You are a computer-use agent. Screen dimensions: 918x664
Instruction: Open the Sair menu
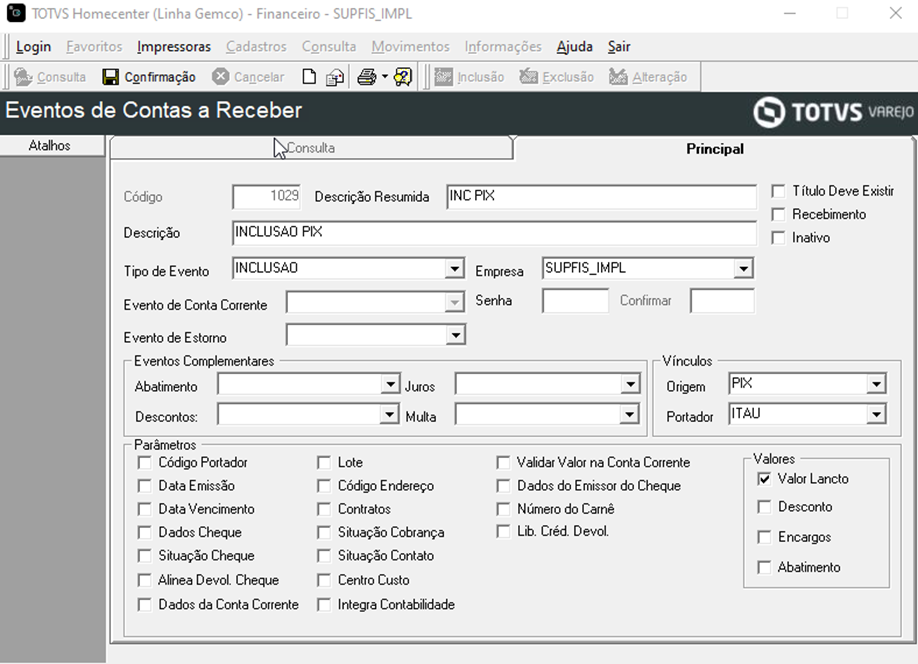coord(619,47)
